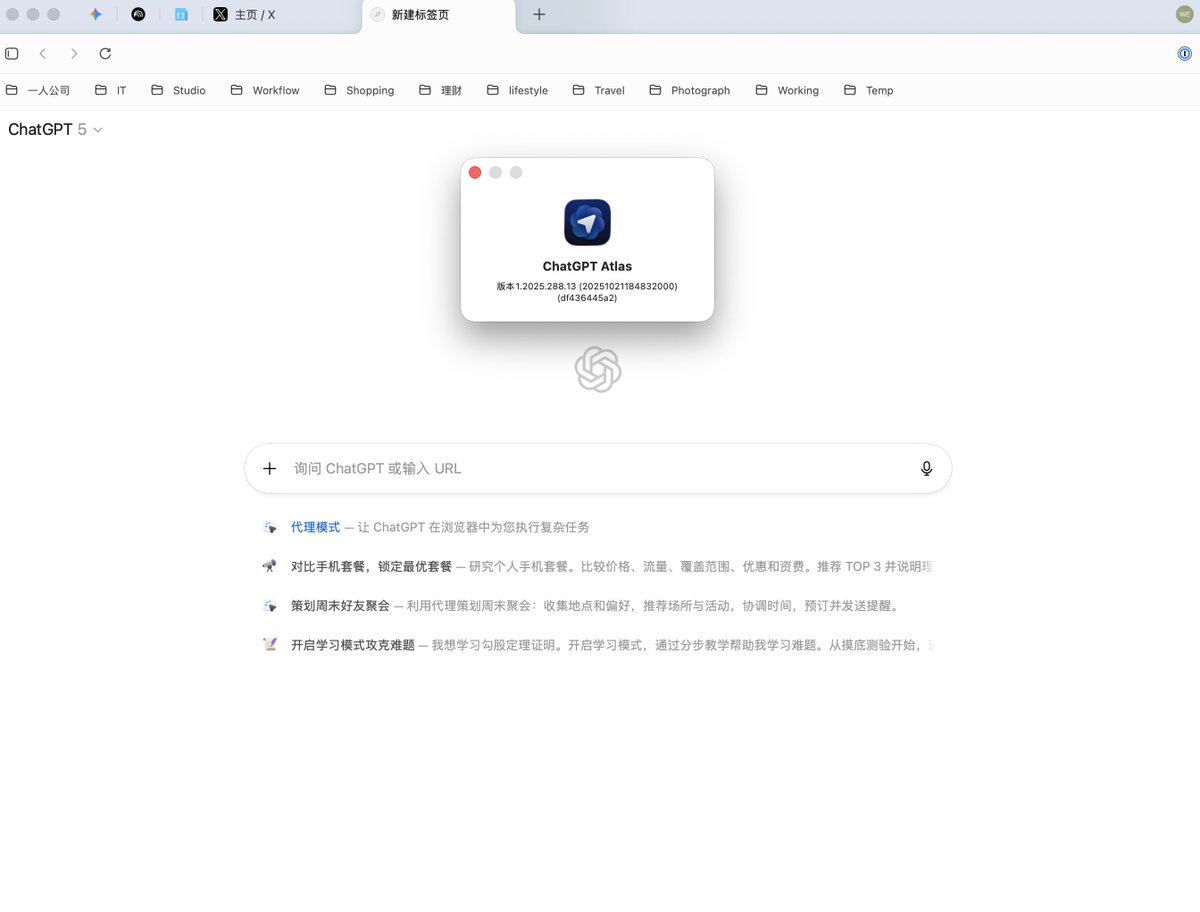Click the forward navigation arrow
This screenshot has width=1200, height=912.
click(74, 54)
